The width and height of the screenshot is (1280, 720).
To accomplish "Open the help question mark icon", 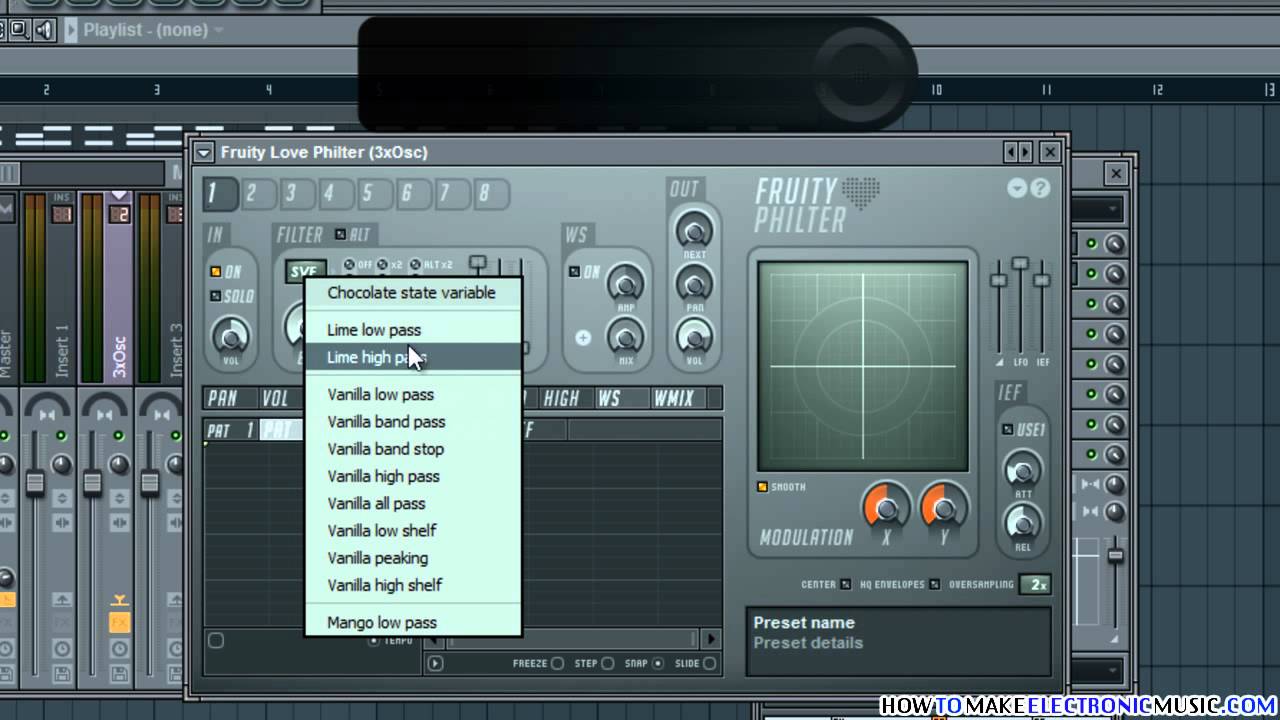I will click(x=1040, y=188).
